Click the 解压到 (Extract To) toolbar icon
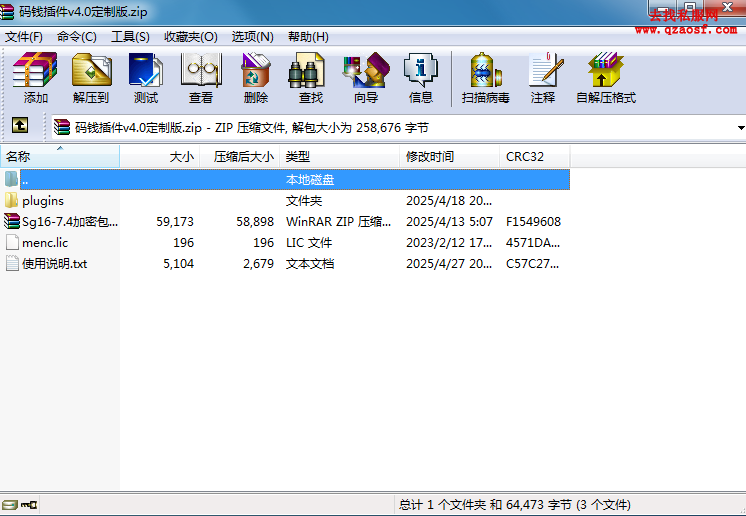746x516 pixels. tap(91, 78)
